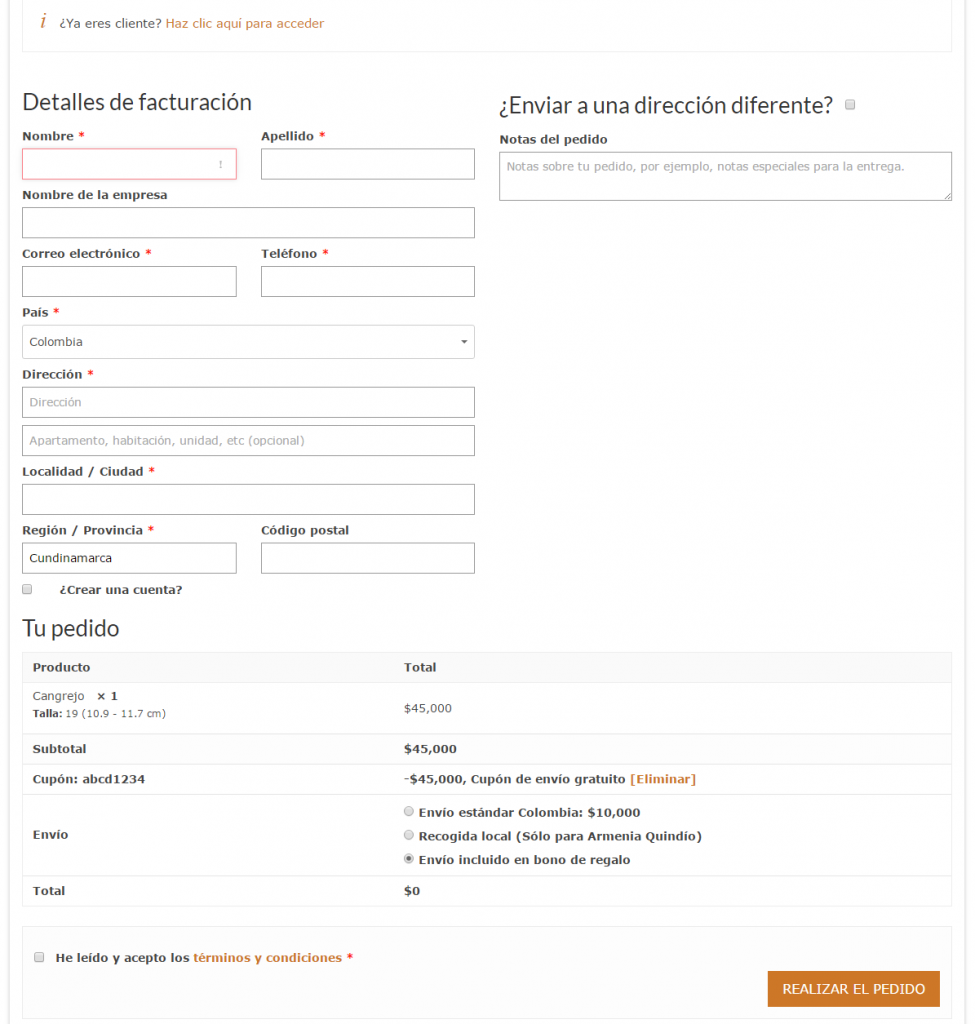Focus the Apellido input field
The image size is (975, 1024).
click(368, 164)
